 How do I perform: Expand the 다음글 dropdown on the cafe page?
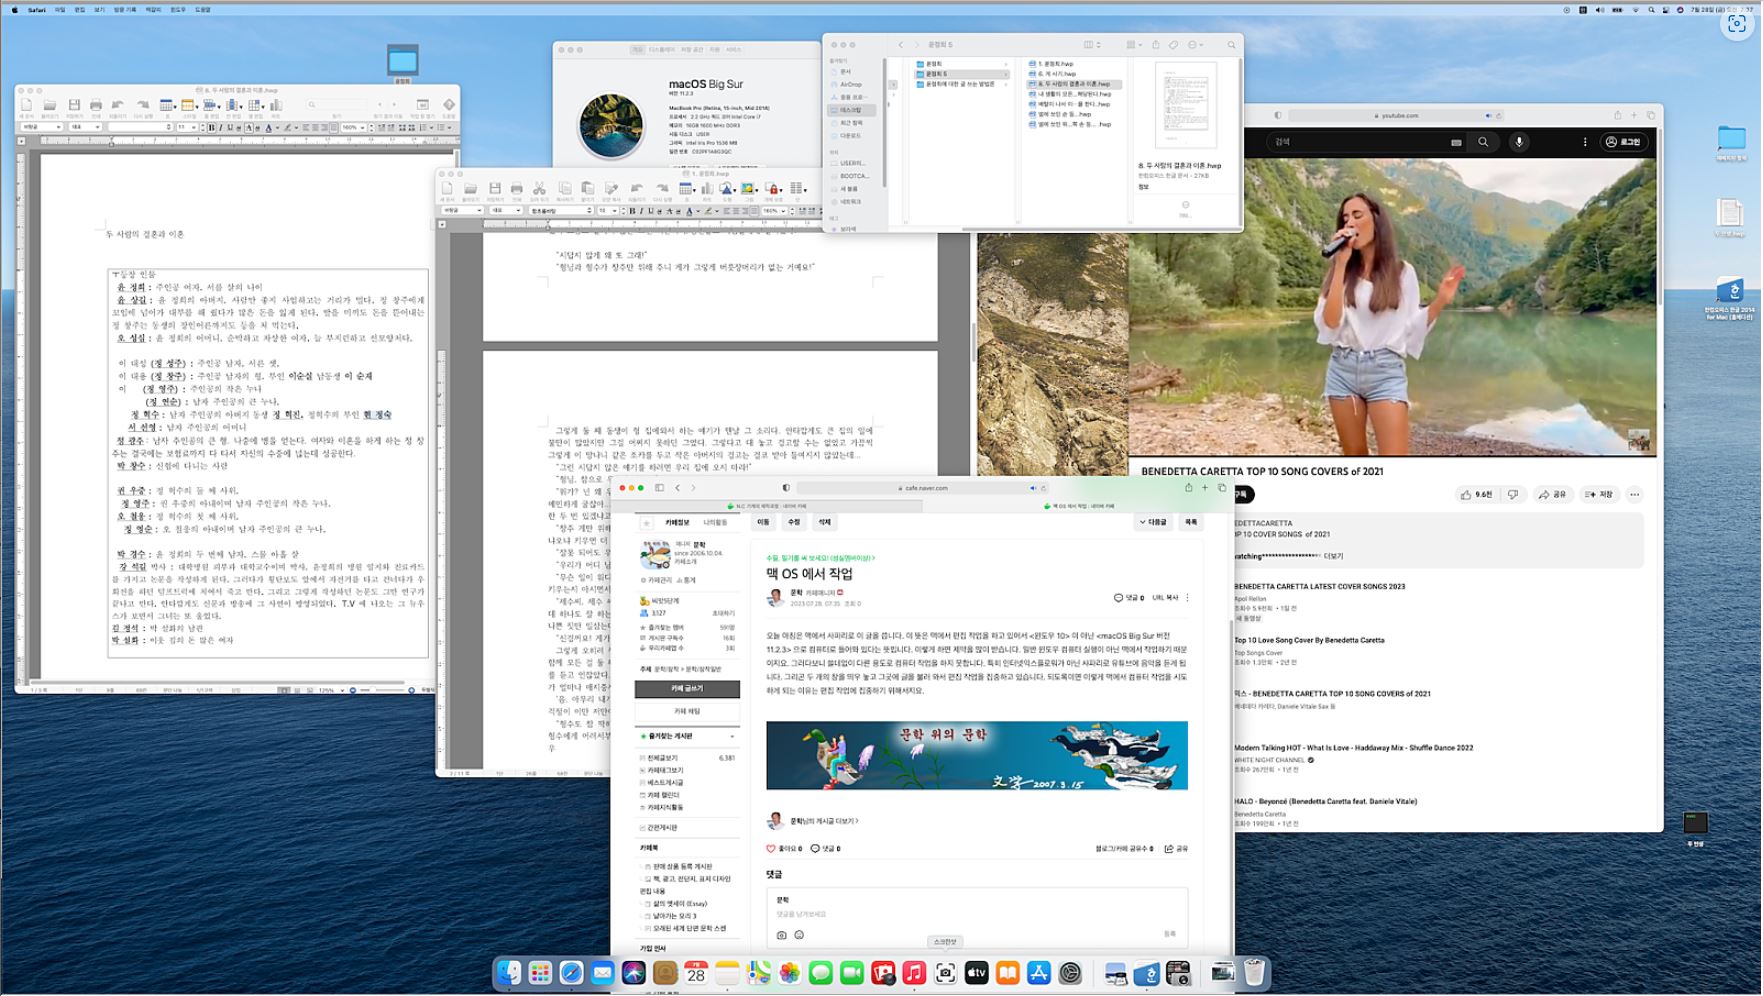1153,522
